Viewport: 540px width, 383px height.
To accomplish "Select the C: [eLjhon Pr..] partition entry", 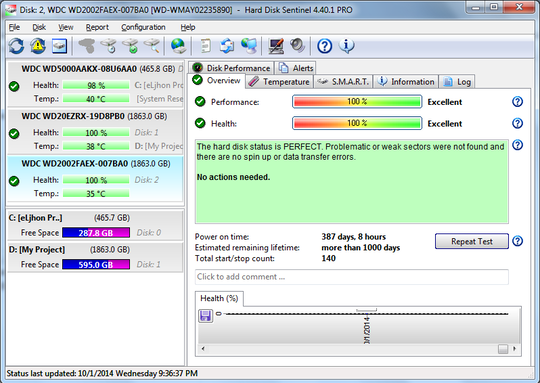I will (95, 225).
